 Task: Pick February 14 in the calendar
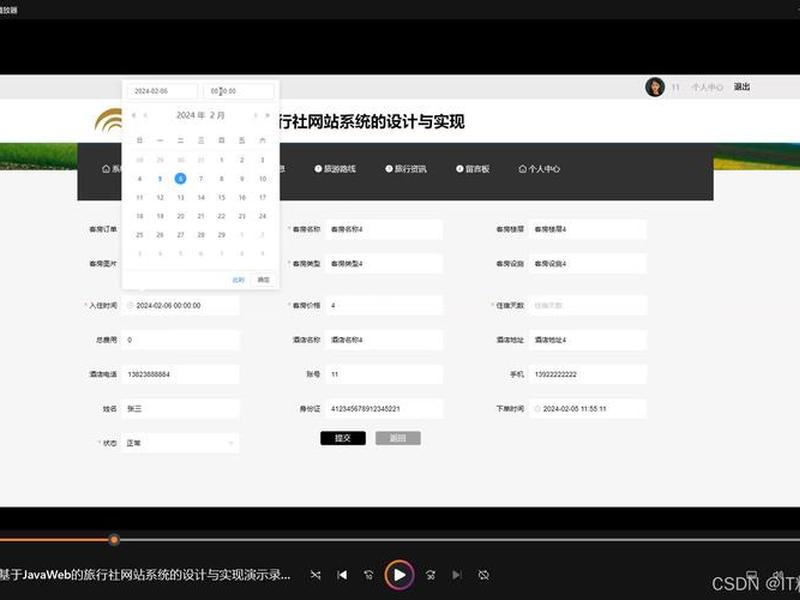(x=201, y=197)
